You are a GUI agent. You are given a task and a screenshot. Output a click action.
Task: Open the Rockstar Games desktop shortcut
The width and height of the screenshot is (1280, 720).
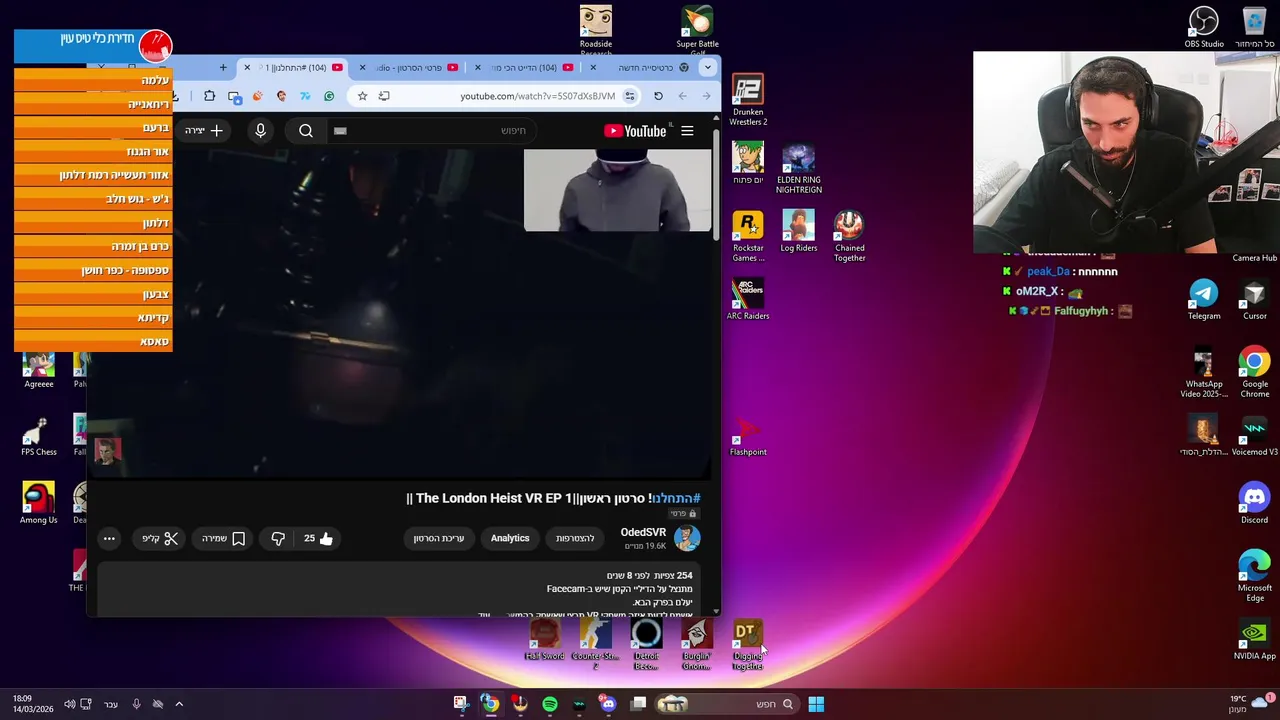click(748, 236)
